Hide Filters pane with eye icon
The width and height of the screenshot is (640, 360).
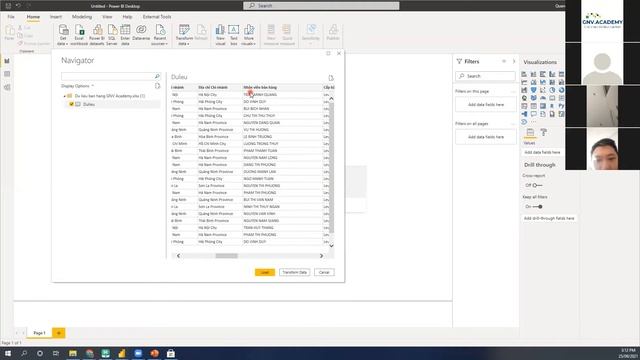coord(504,61)
